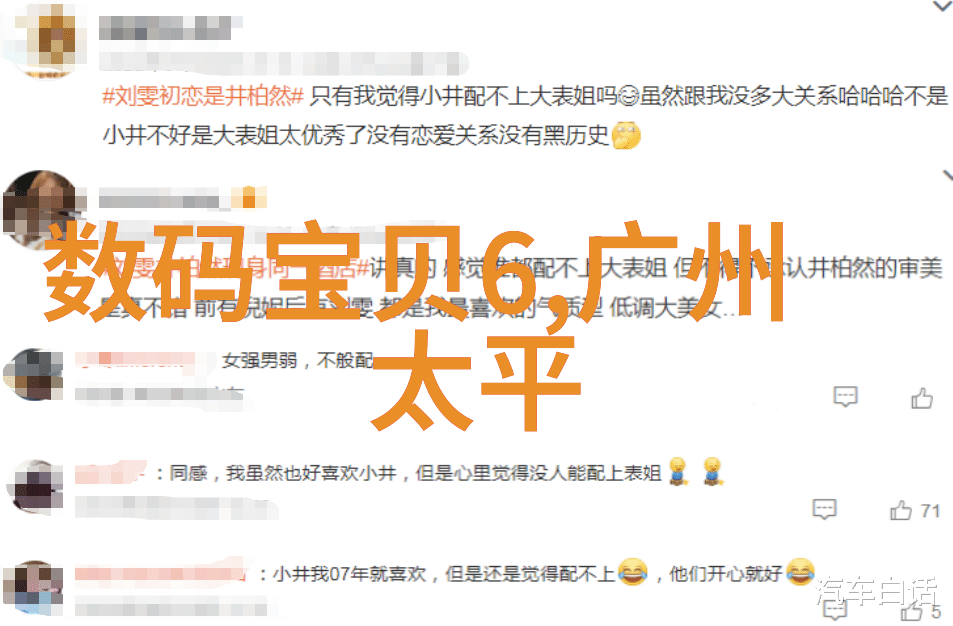
Task: Click the username on 小井我07年就喜欢 comment
Action: click(x=161, y=574)
